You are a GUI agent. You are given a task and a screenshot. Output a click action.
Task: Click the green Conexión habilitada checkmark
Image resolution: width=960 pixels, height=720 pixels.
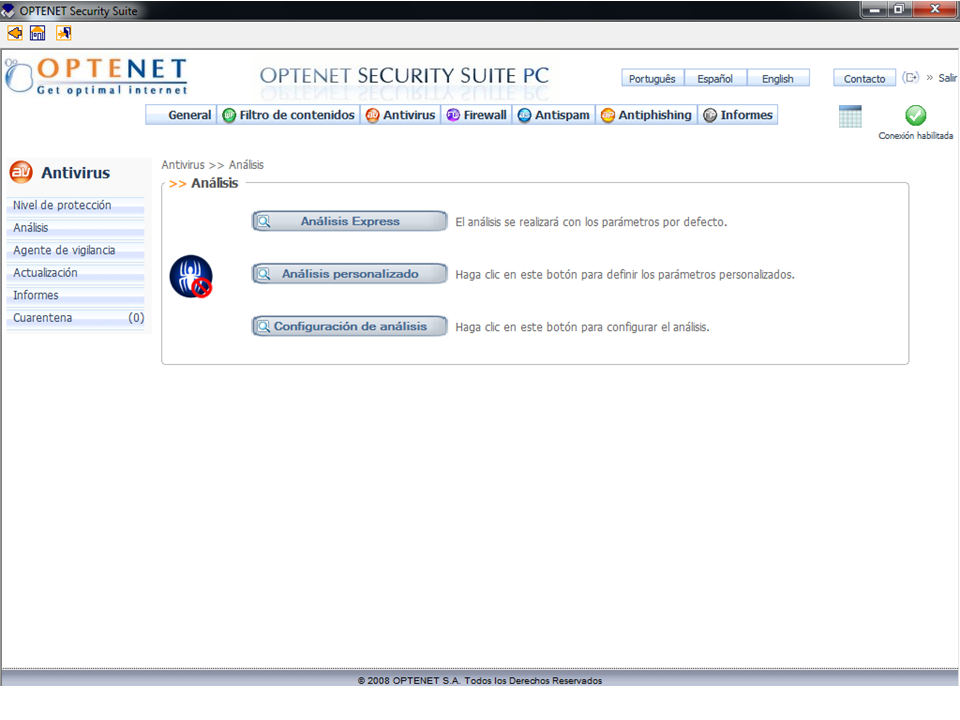915,116
